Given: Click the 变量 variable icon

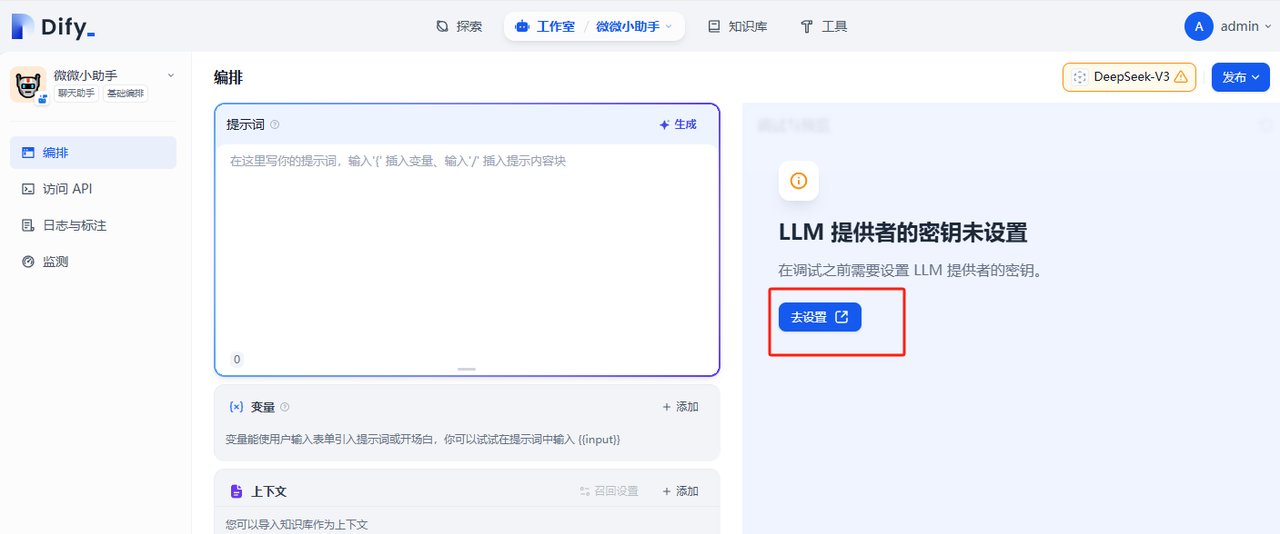Looking at the screenshot, I should 237,407.
